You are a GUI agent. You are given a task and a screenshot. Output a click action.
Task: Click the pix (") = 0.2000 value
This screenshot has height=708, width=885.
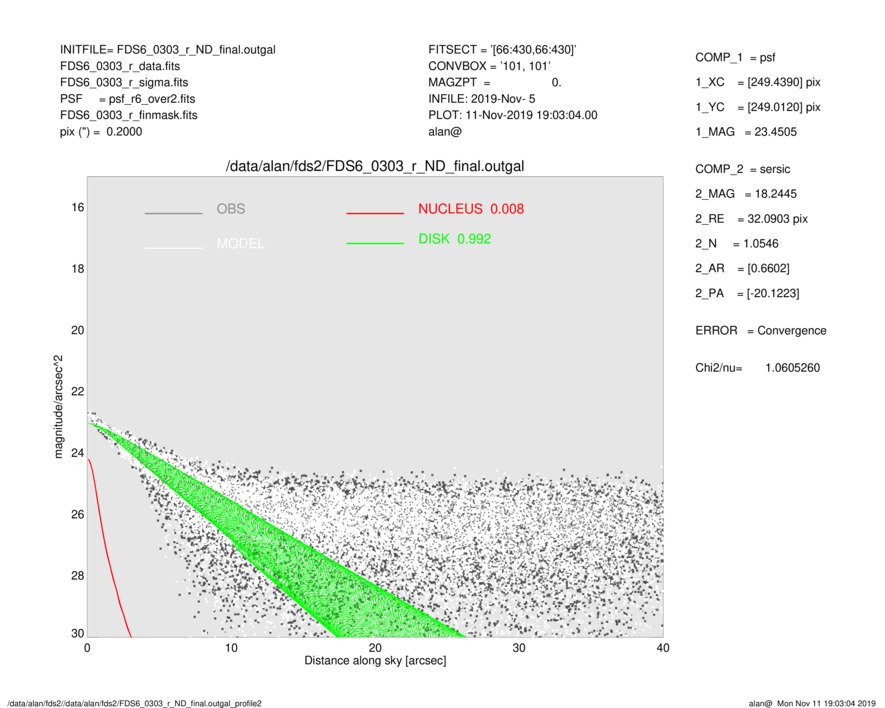pos(101,132)
